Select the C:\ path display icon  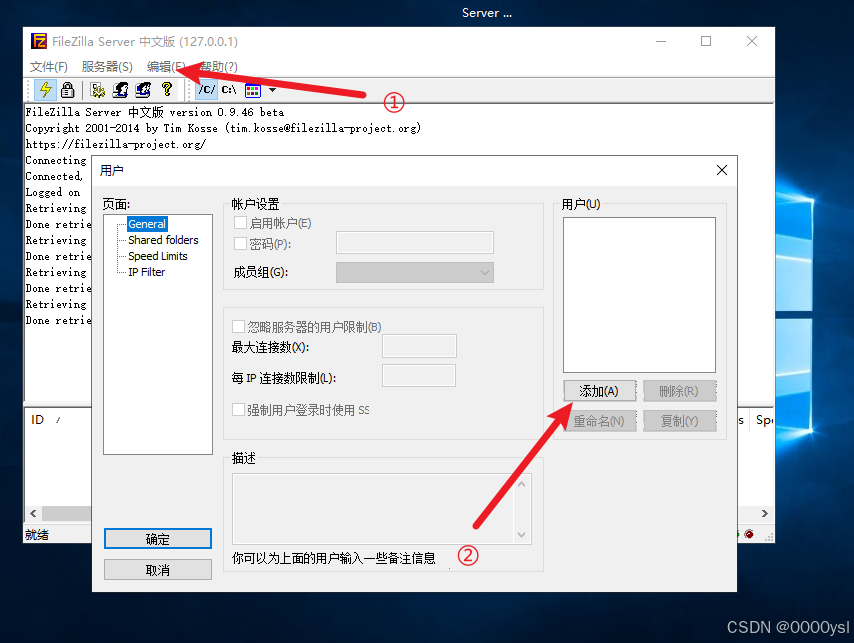pos(229,90)
